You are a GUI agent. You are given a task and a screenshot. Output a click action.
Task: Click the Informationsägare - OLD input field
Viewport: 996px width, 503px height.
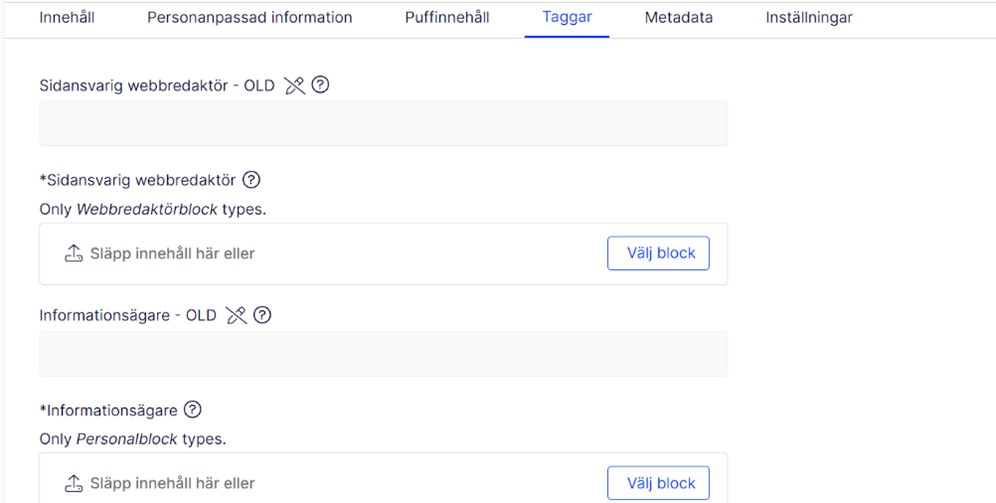point(383,354)
